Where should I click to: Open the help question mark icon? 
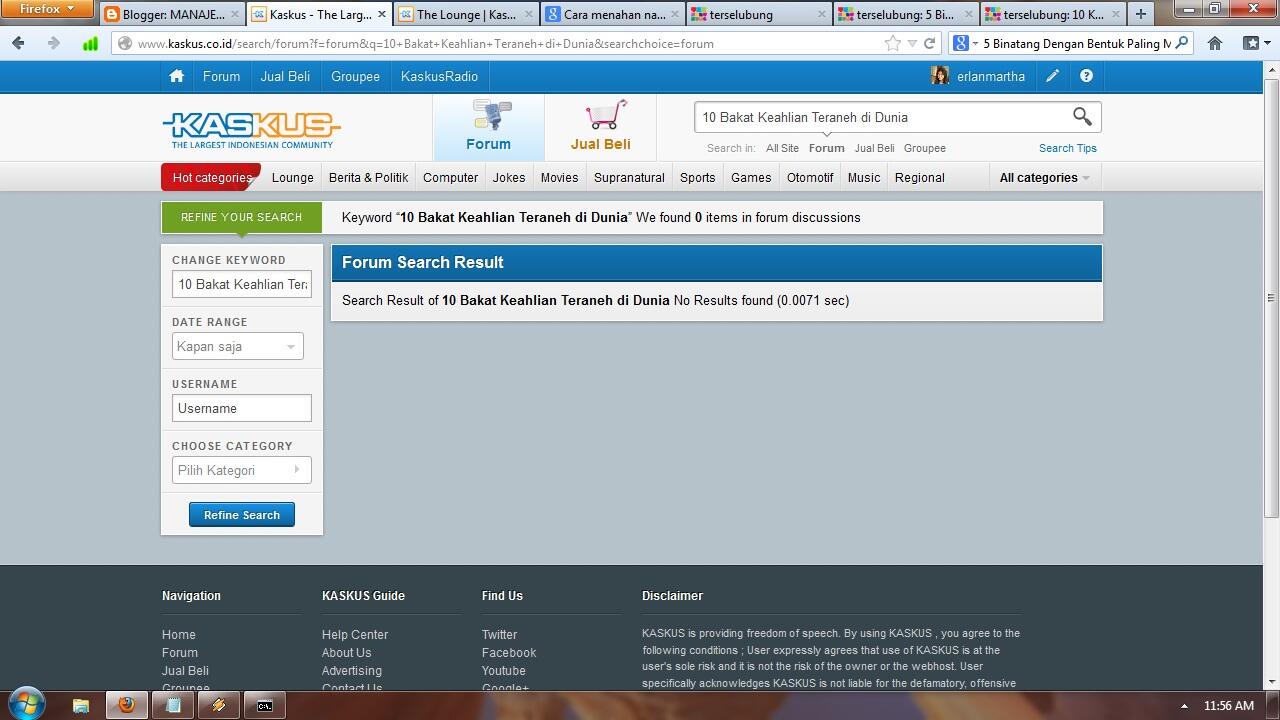[1086, 76]
